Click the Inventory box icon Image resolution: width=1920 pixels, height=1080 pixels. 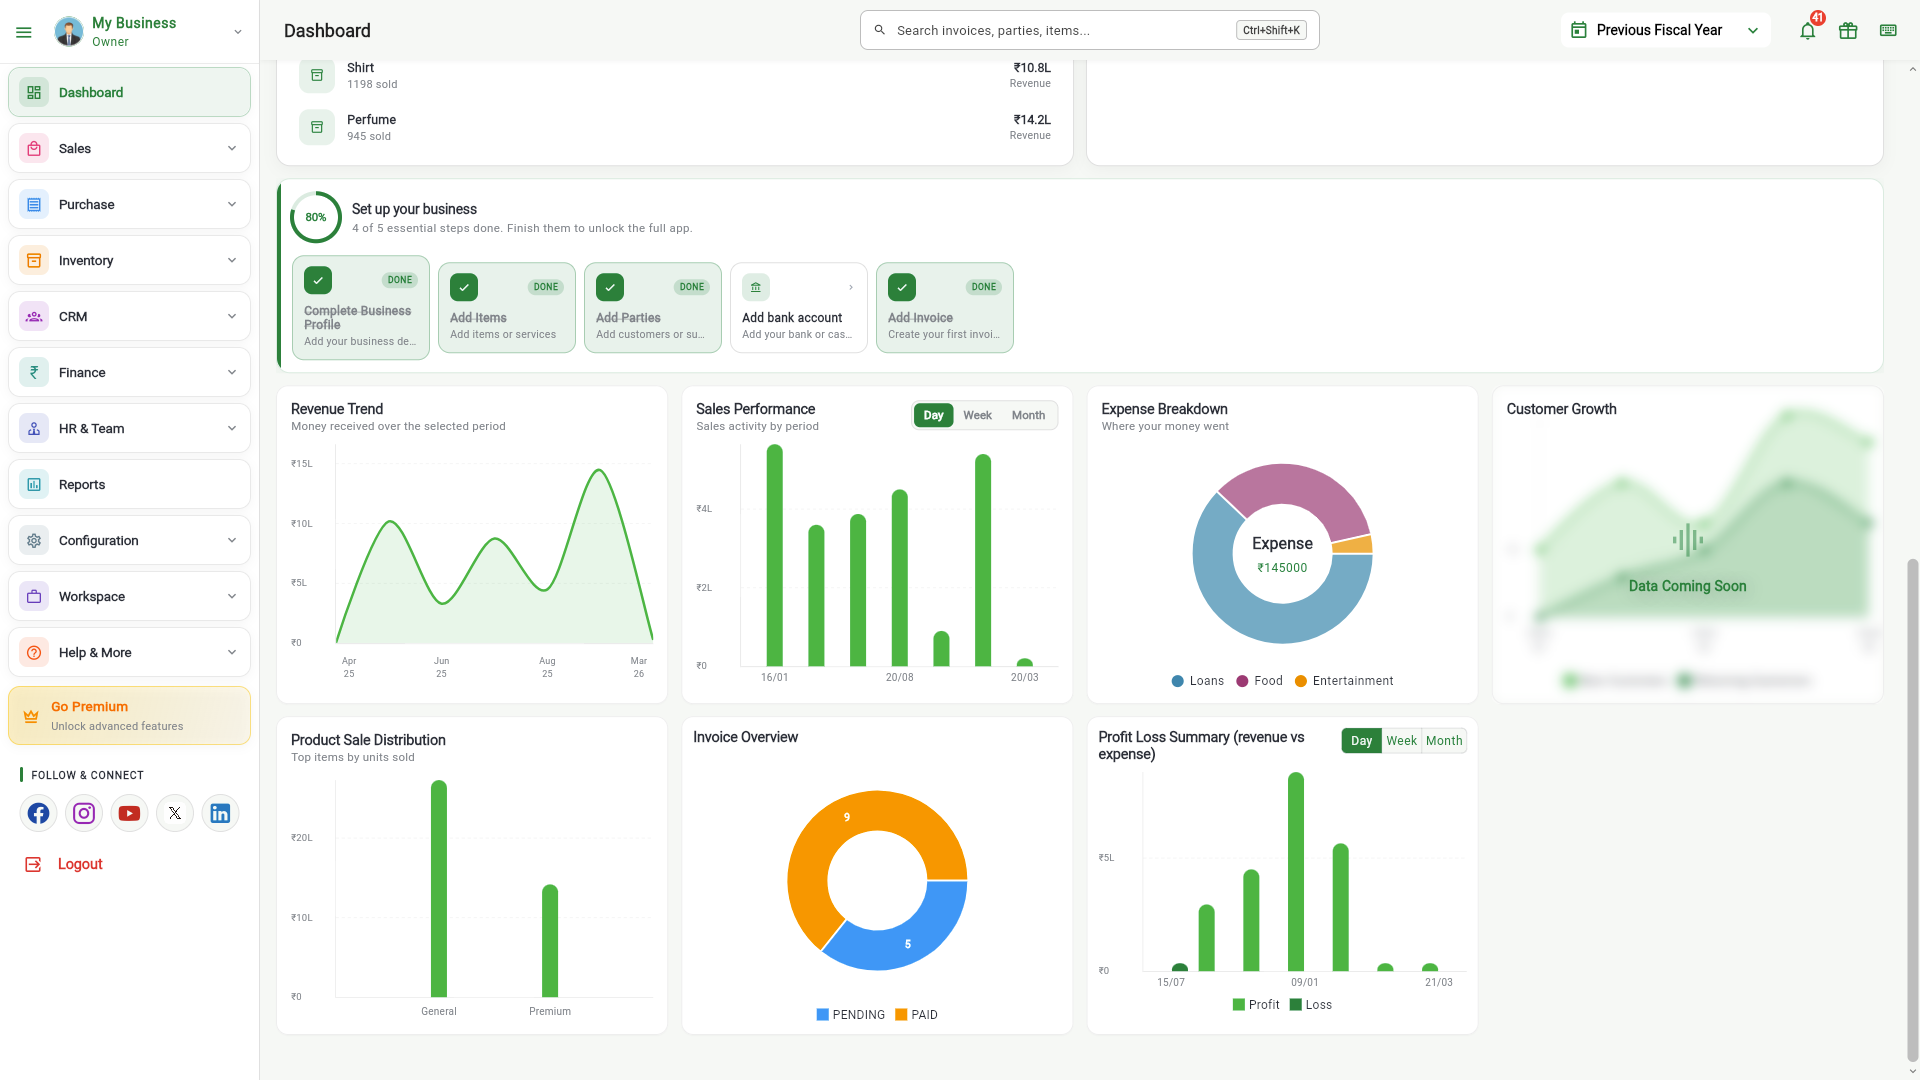point(34,260)
